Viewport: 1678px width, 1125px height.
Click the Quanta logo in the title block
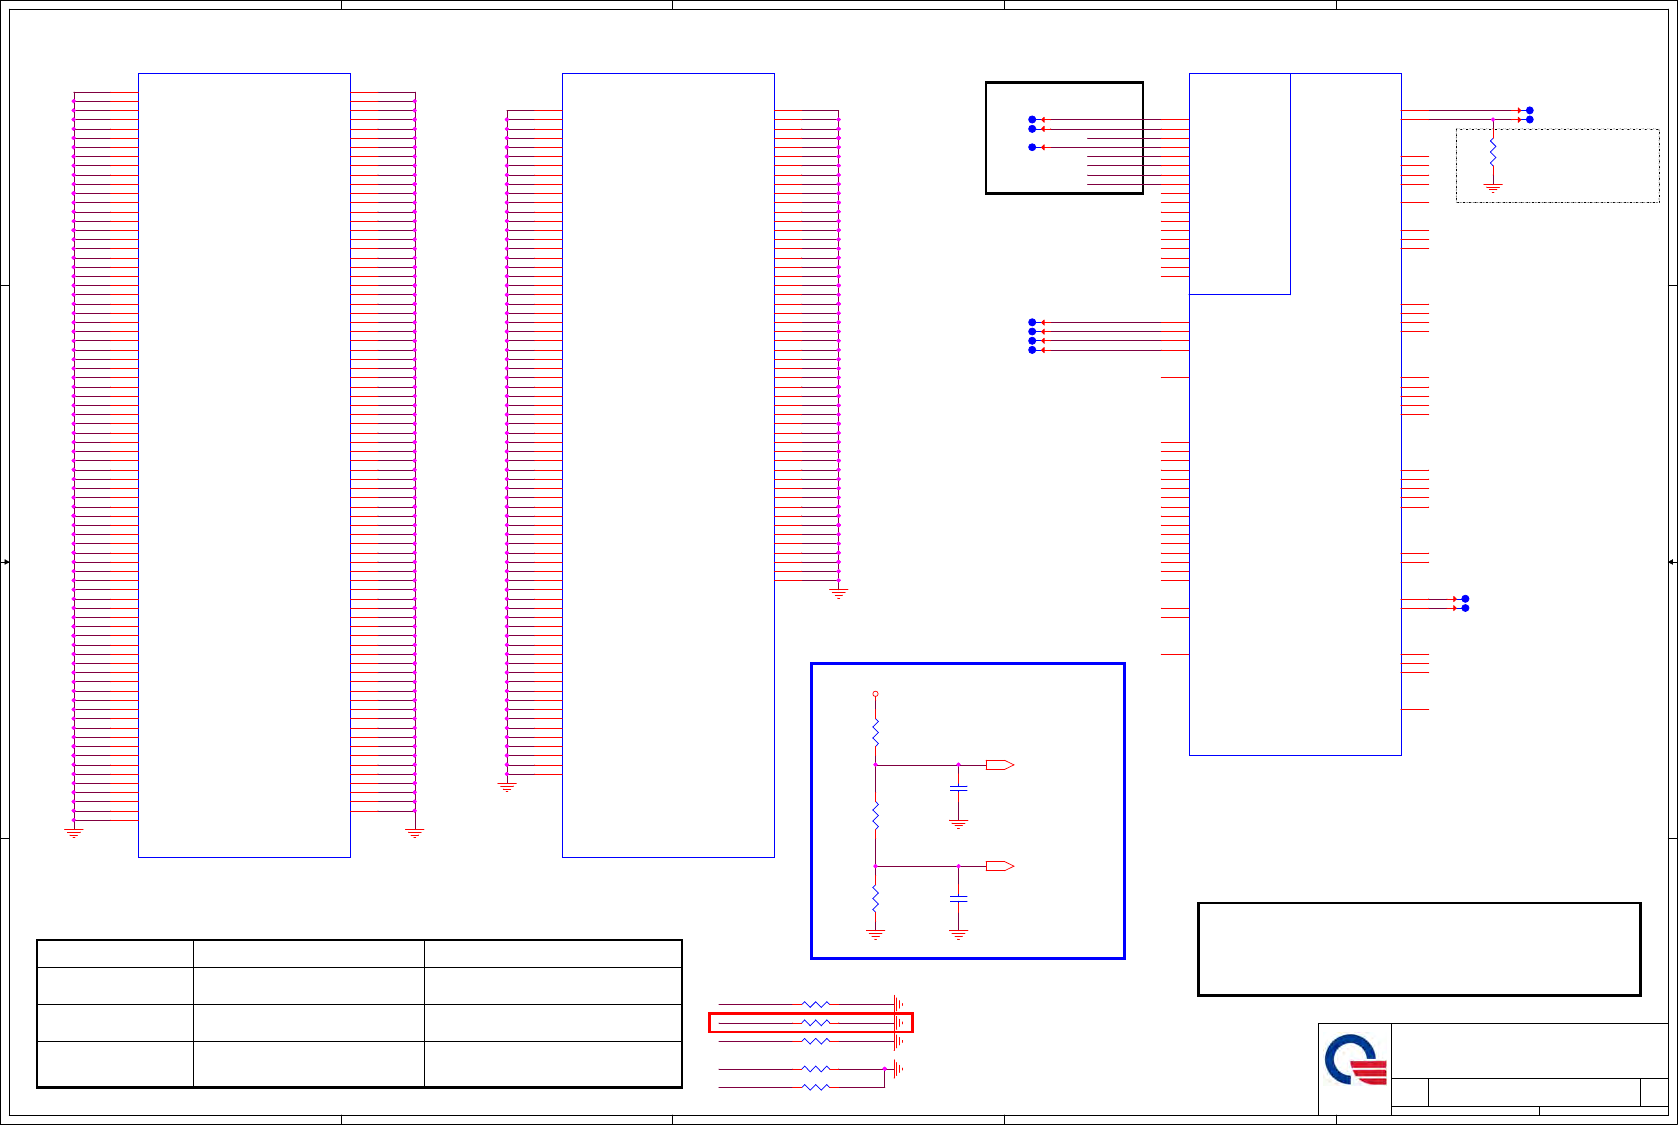1356,1060
